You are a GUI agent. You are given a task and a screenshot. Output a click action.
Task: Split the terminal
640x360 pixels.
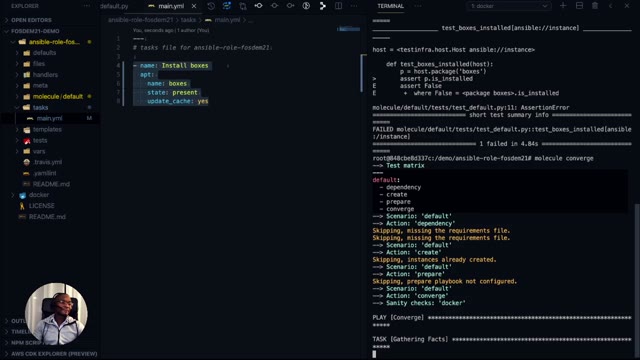coord(579,6)
